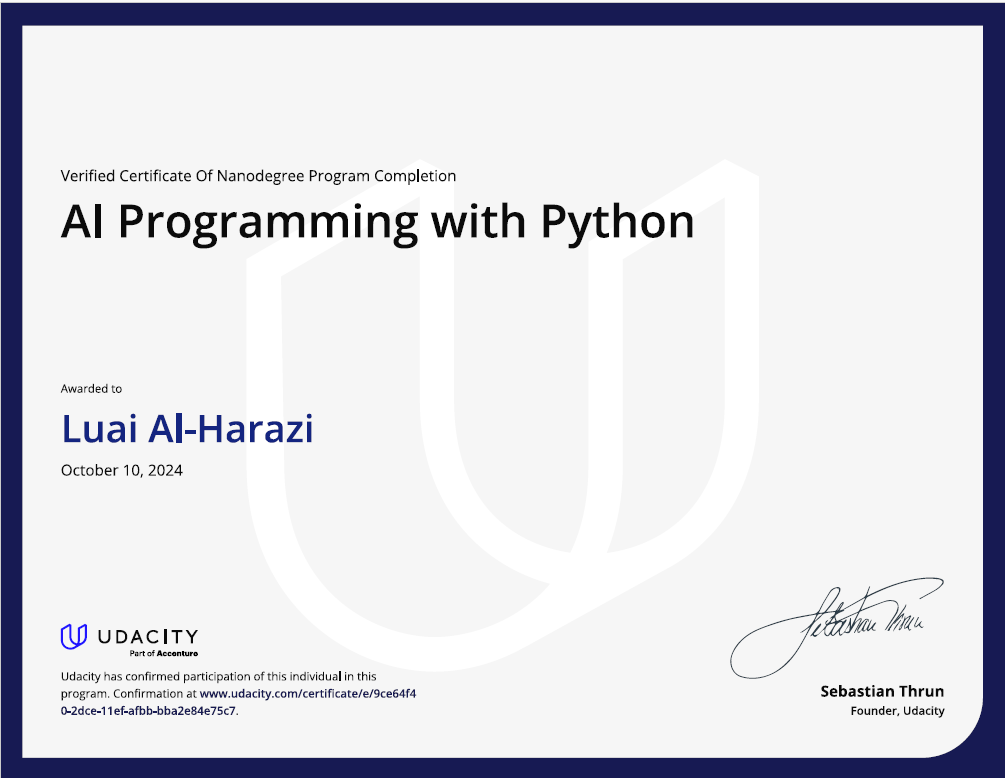The height and width of the screenshot is (778, 1005).
Task: Click the Awarded to label
Action: [89, 388]
